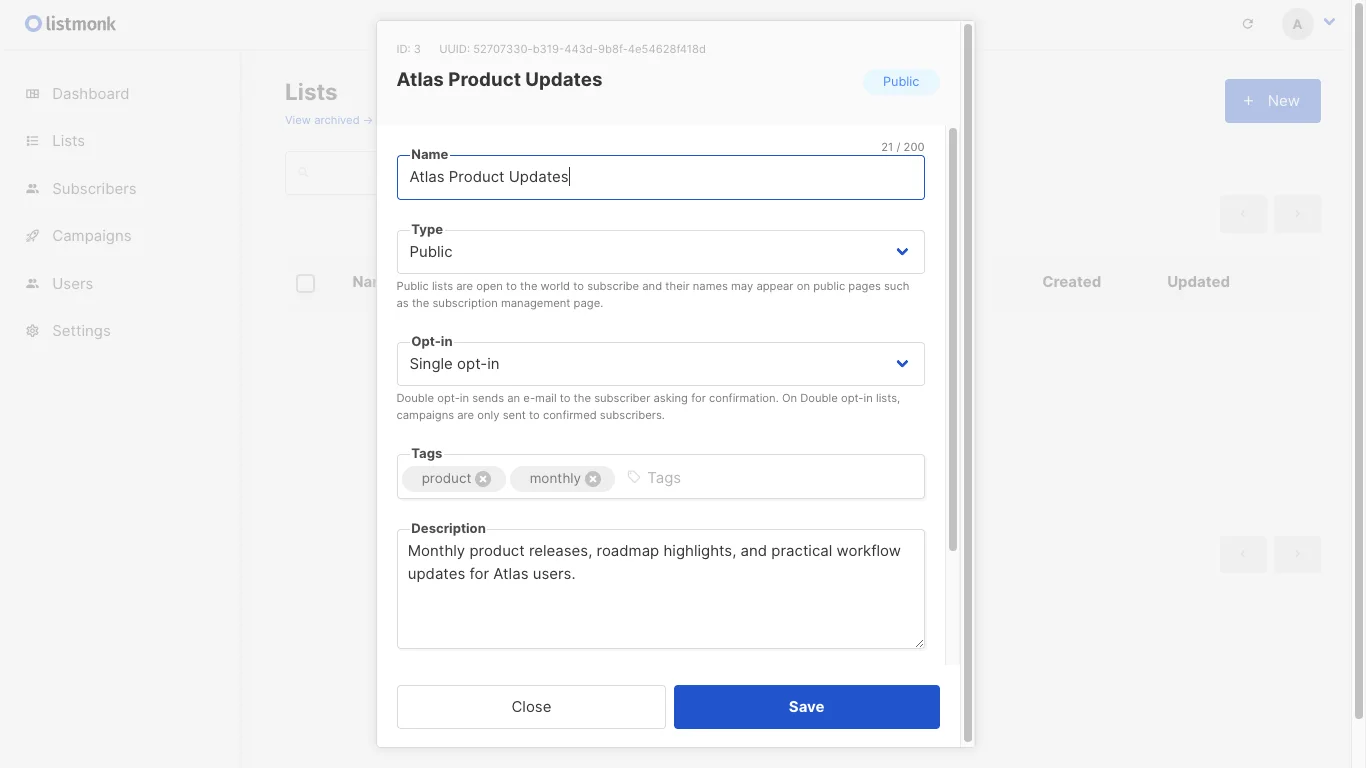
Task: Open Settings in sidebar
Action: [x=69, y=331]
